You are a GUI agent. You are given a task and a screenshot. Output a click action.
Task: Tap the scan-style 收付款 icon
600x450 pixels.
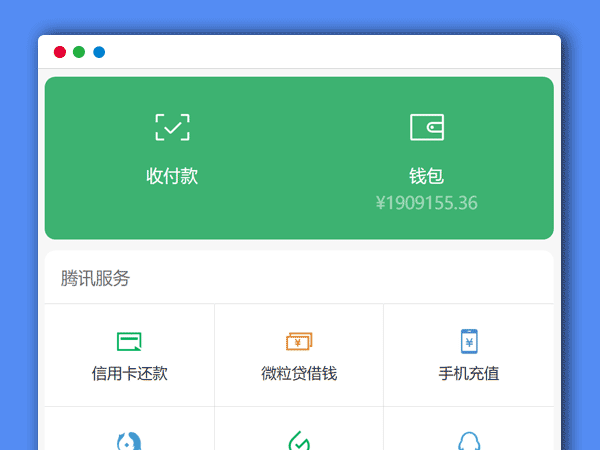pos(172,127)
